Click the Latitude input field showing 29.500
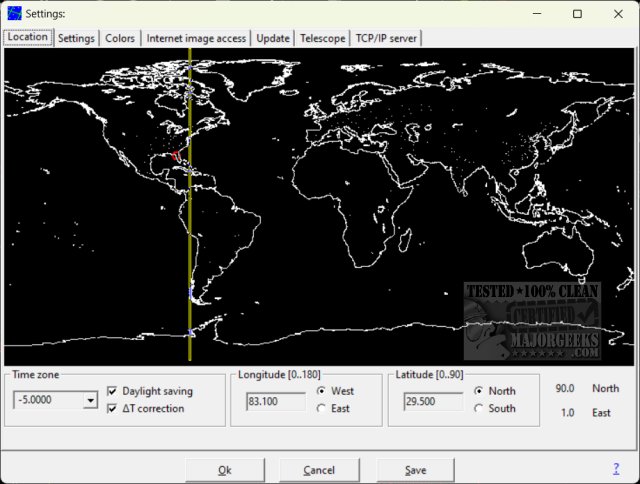This screenshot has height=484, width=640. (433, 402)
